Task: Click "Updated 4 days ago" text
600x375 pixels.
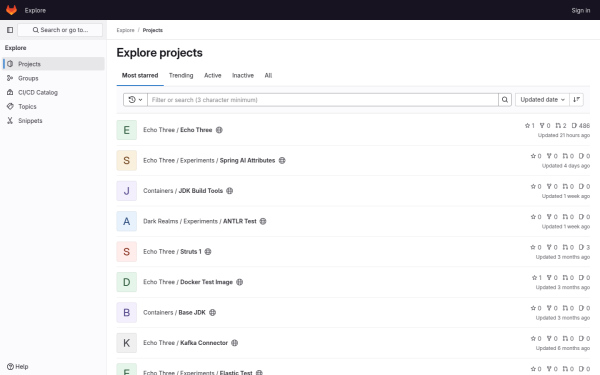Action: click(566, 166)
